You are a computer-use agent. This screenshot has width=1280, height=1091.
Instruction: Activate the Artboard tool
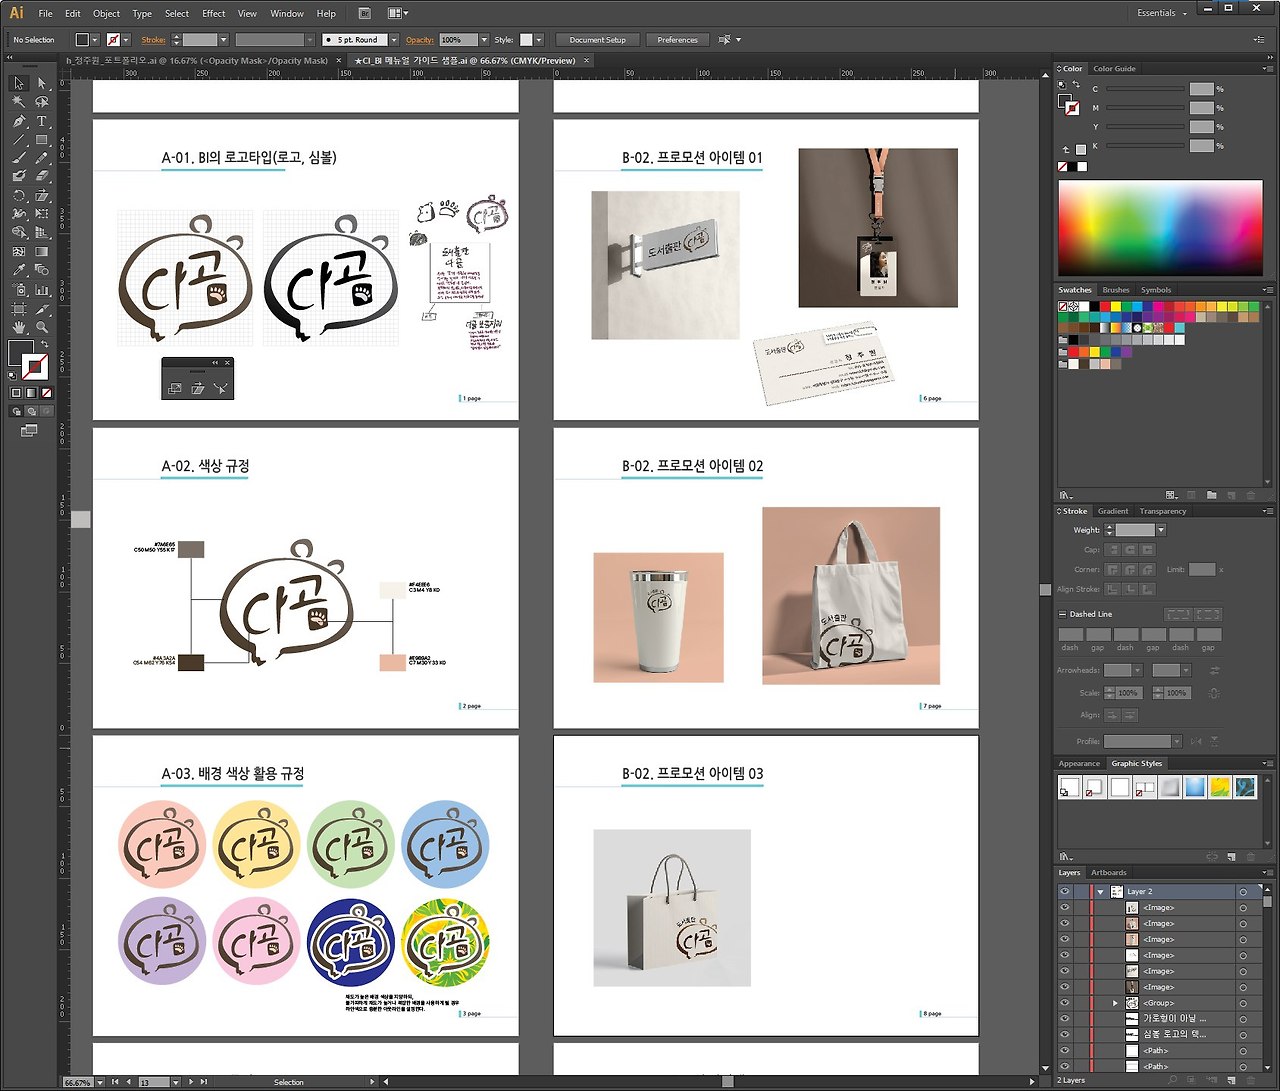18,308
